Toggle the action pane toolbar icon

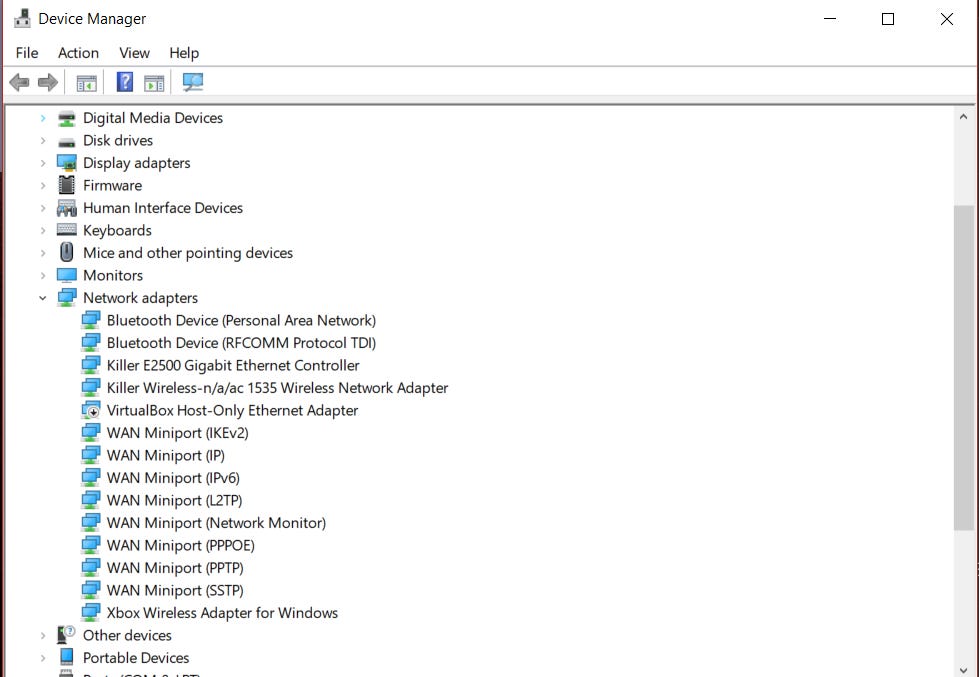coord(154,82)
